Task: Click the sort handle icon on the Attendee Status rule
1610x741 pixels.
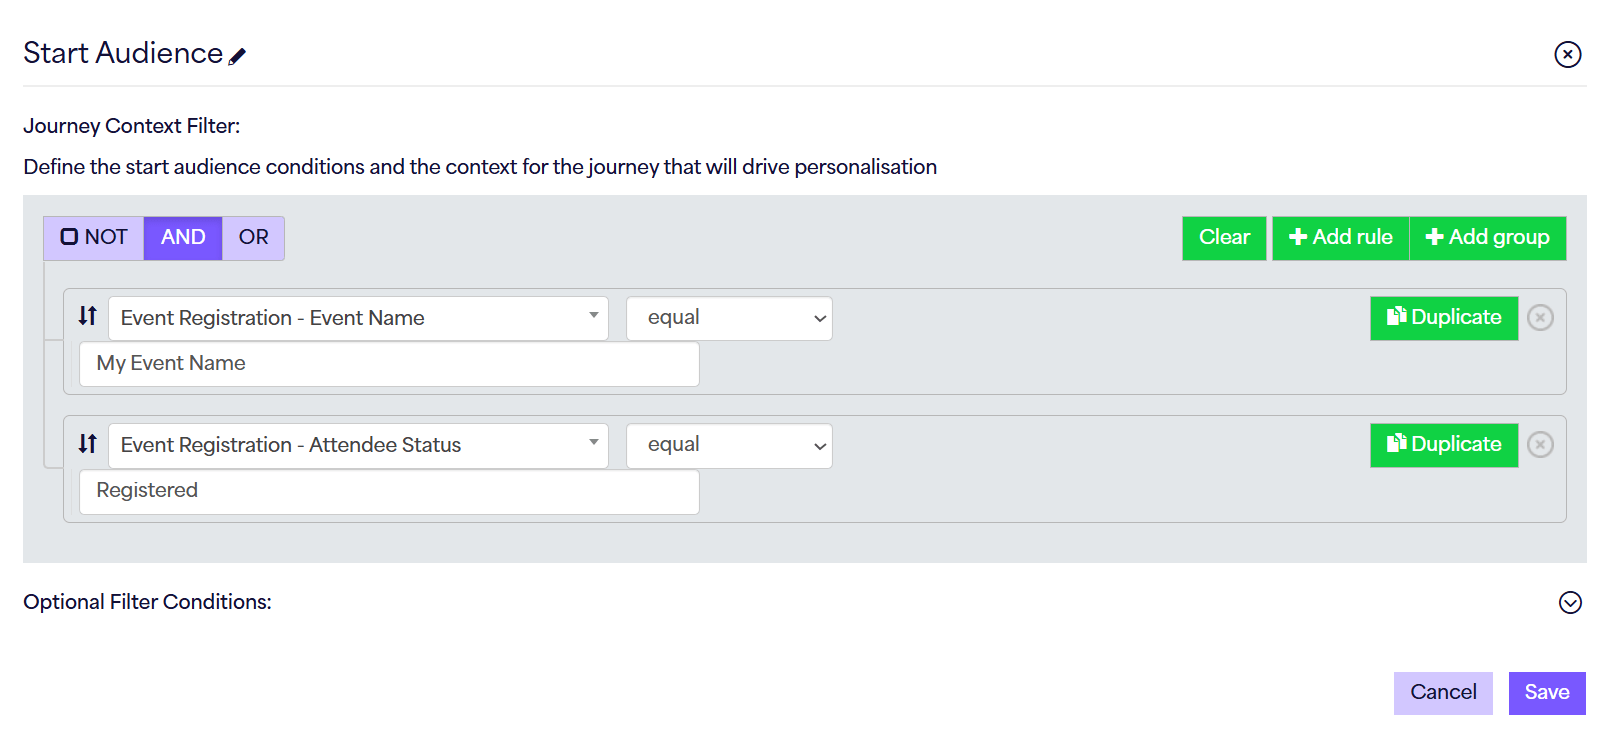Action: click(88, 443)
